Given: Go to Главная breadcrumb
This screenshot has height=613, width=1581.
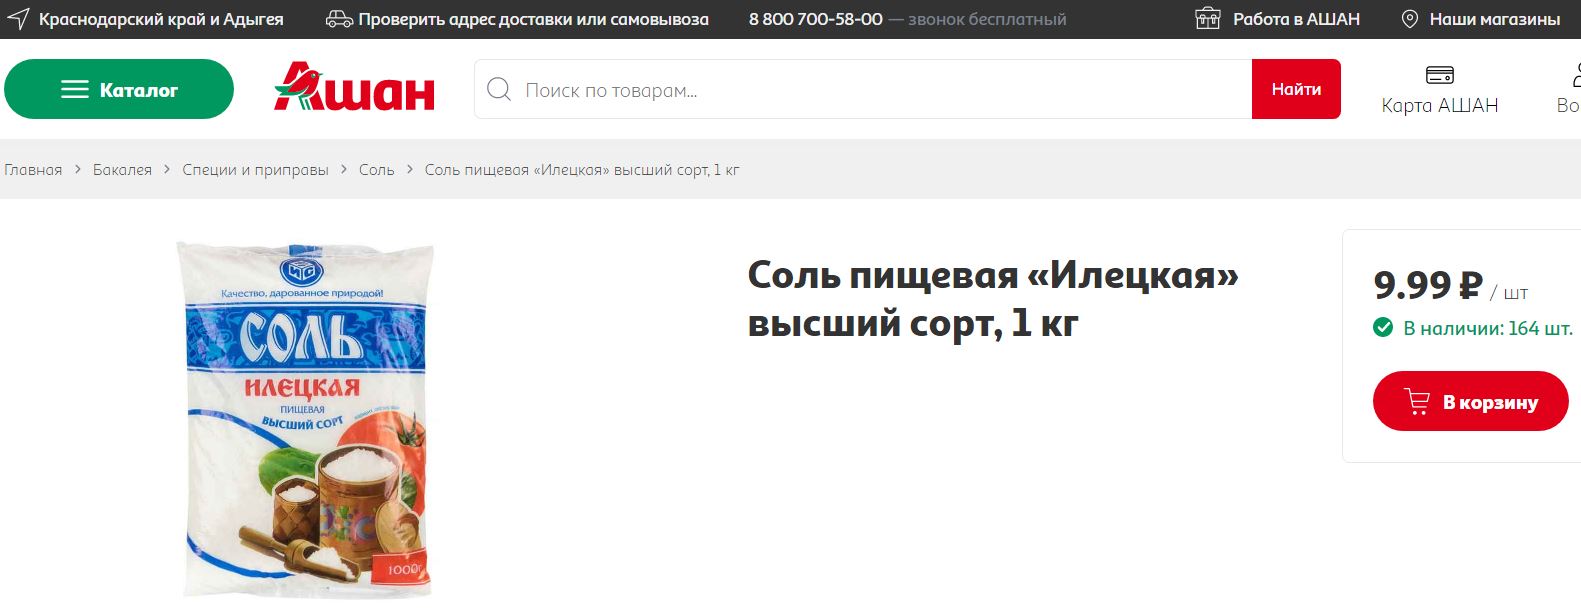Looking at the screenshot, I should pyautogui.click(x=33, y=170).
